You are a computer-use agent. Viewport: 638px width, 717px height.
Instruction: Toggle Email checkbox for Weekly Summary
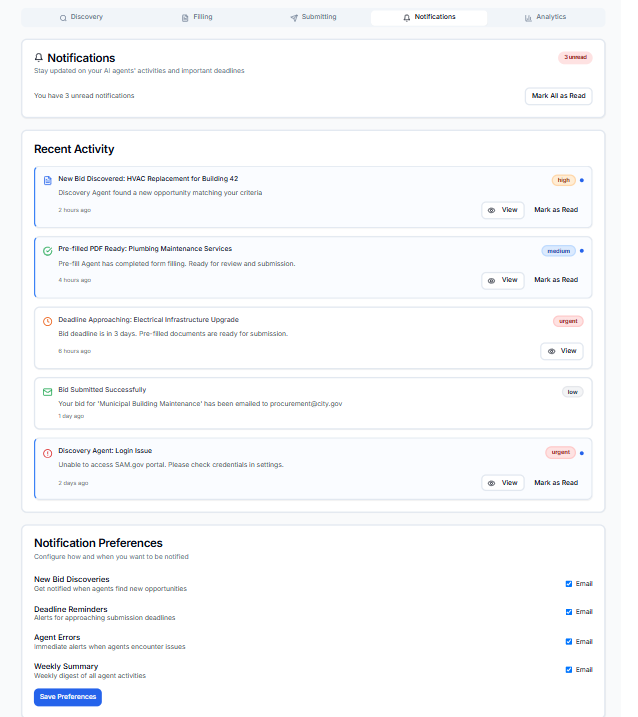569,669
